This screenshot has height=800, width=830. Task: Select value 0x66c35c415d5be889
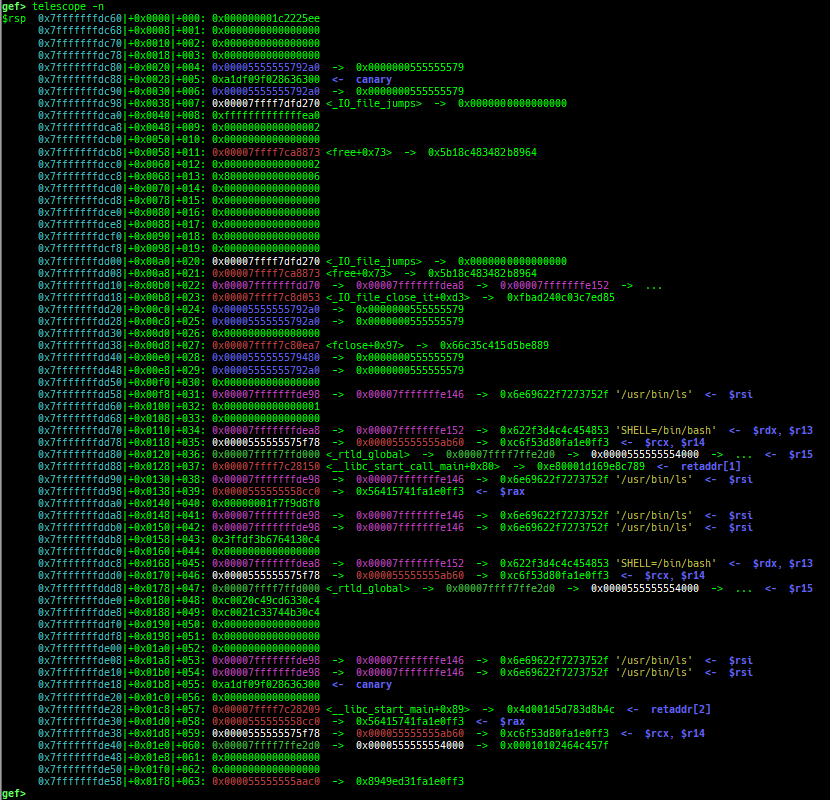(x=494, y=346)
